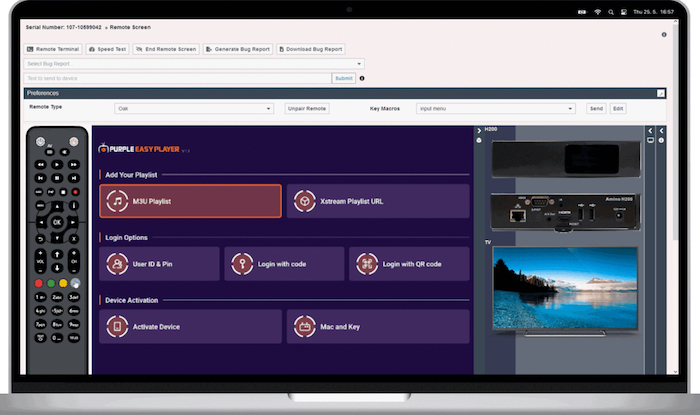Click fast-forward button on the remote
Viewport: 700px width, 415px height.
tap(74, 165)
